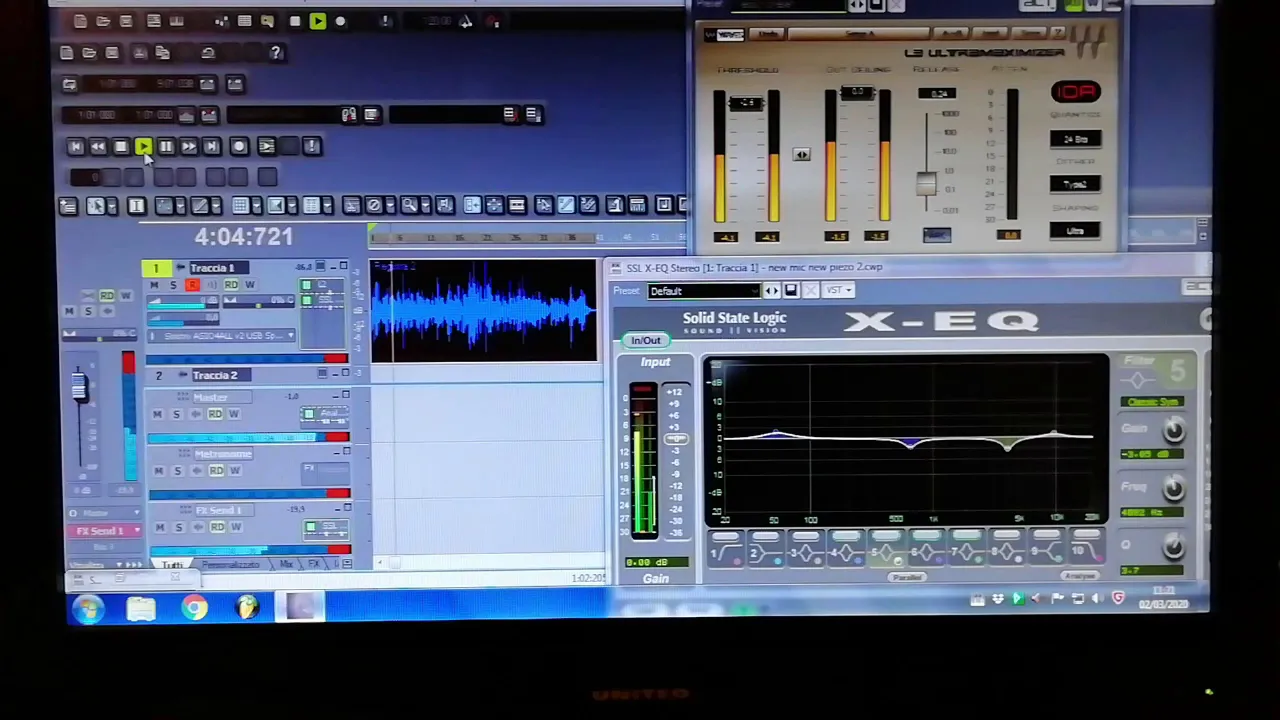Rewind to the project start
Viewport: 1280px width, 720px height.
[x=76, y=146]
